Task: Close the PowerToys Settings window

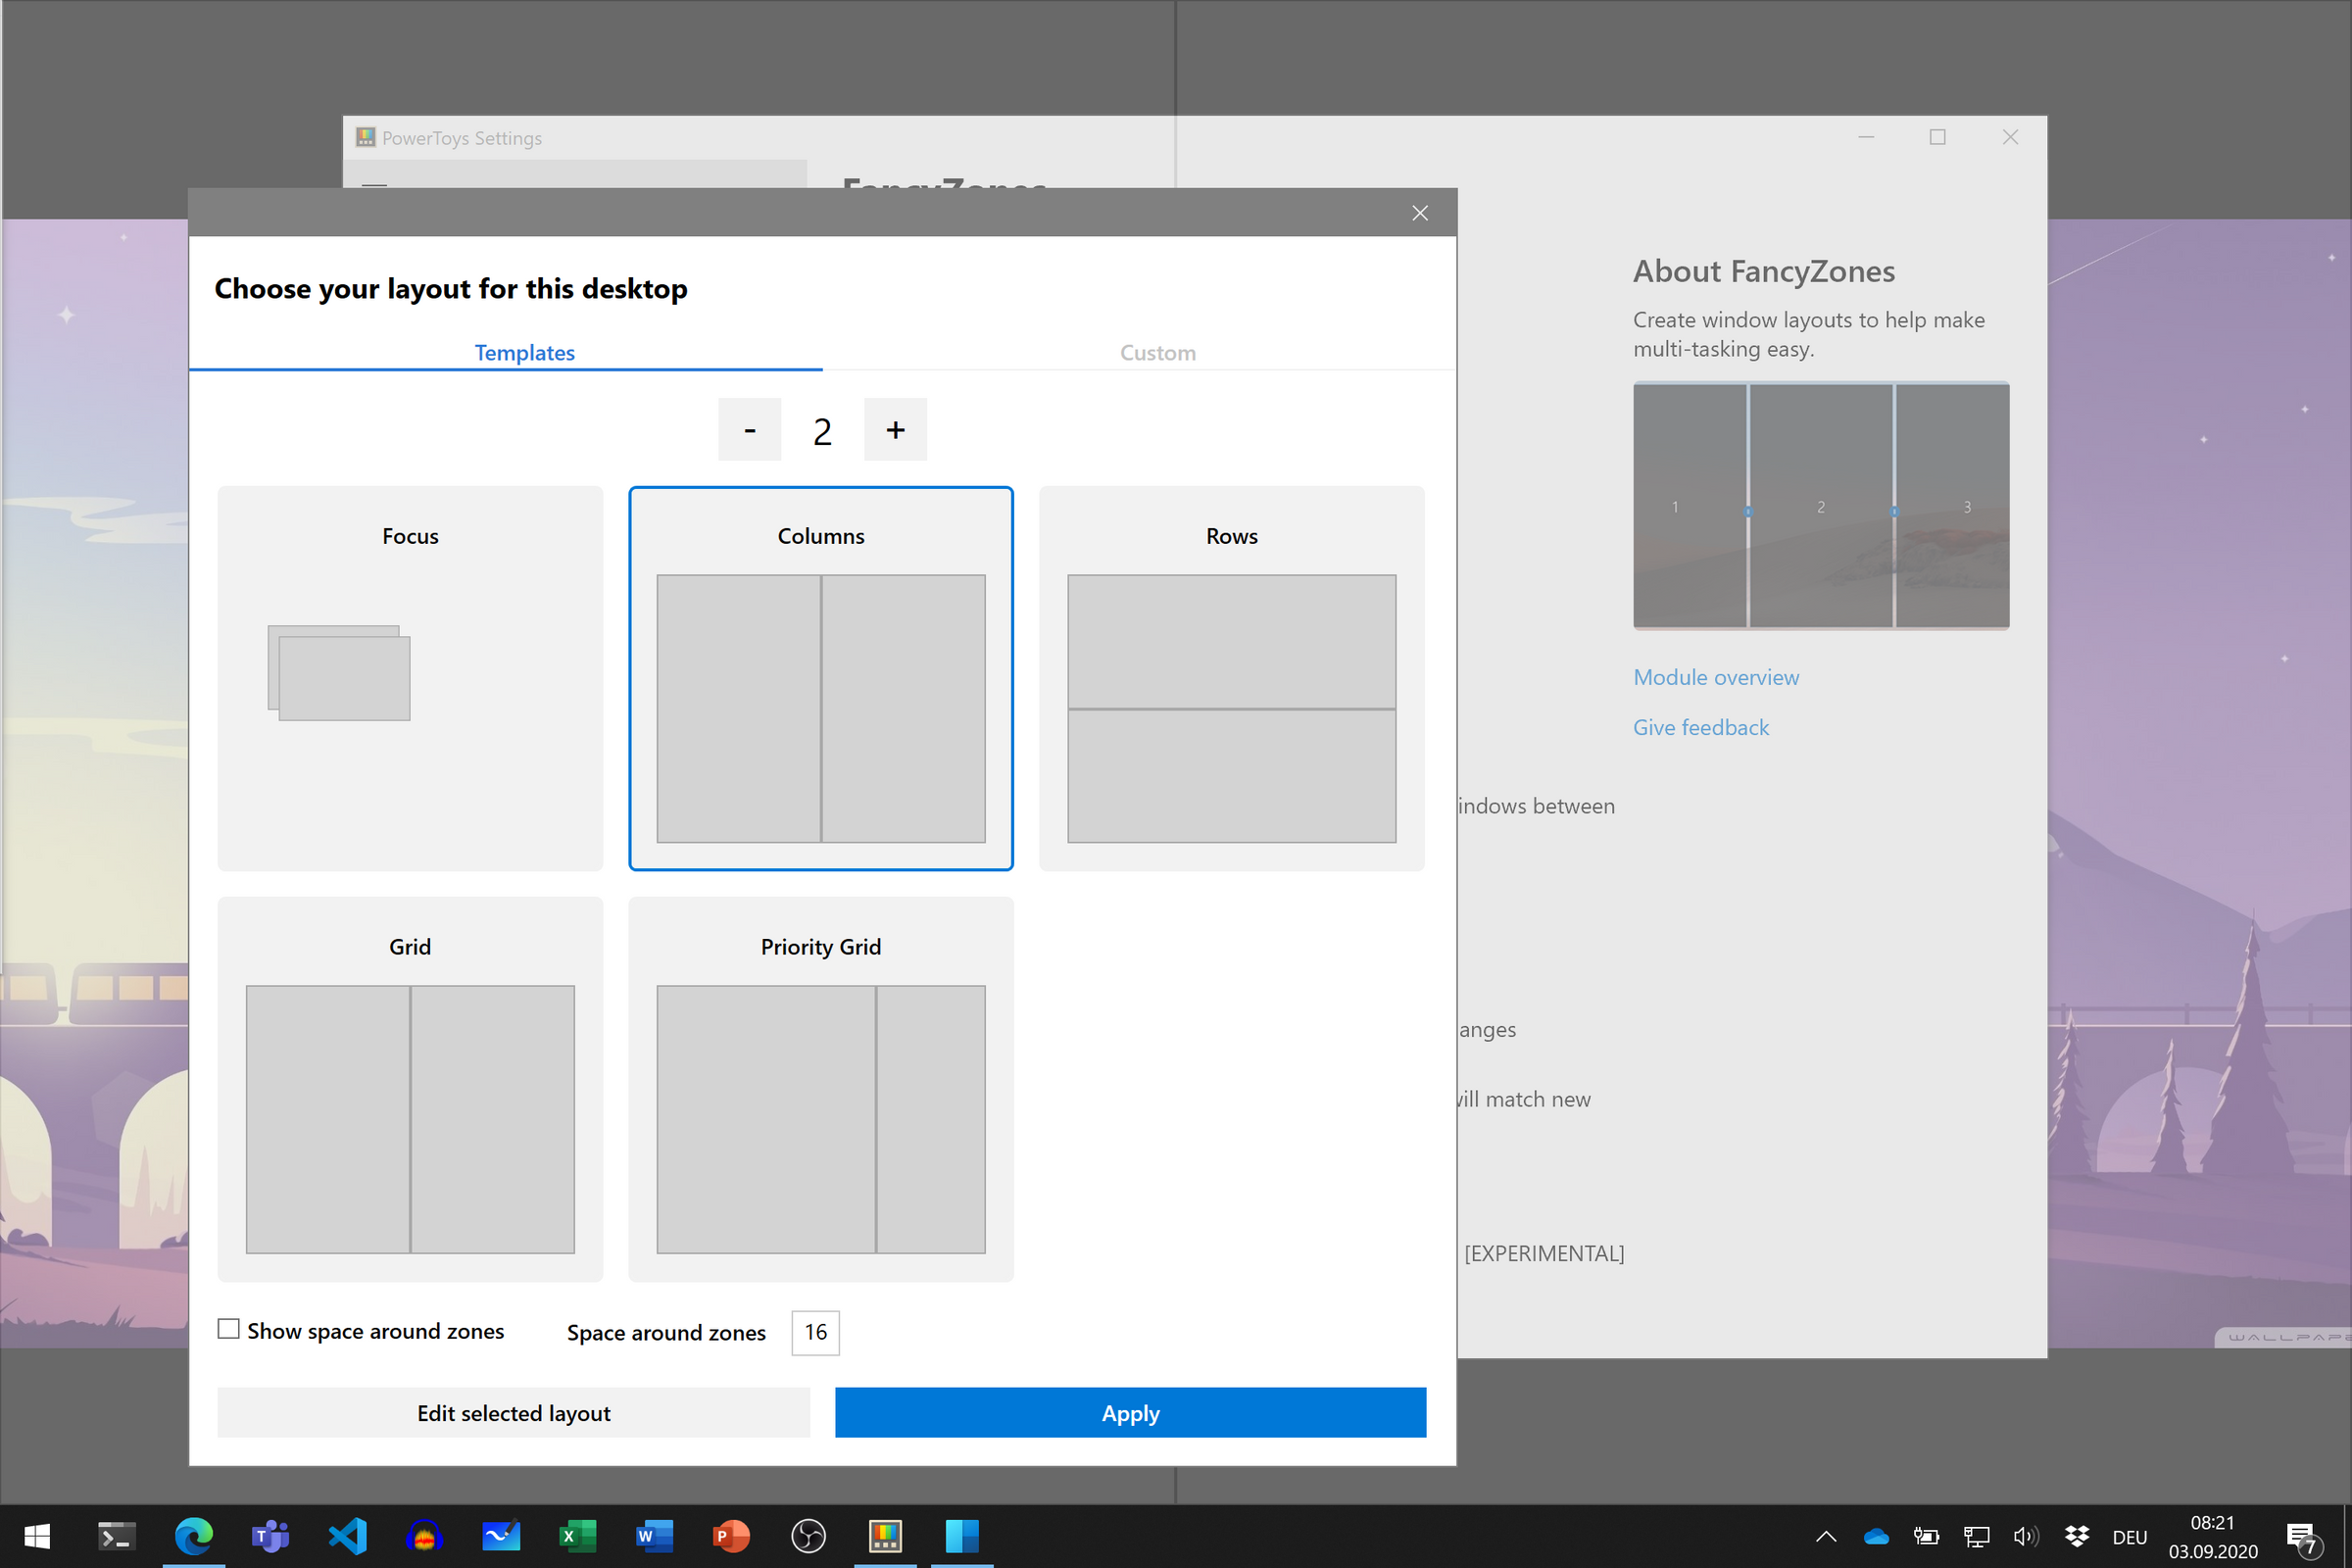Action: [2010, 137]
